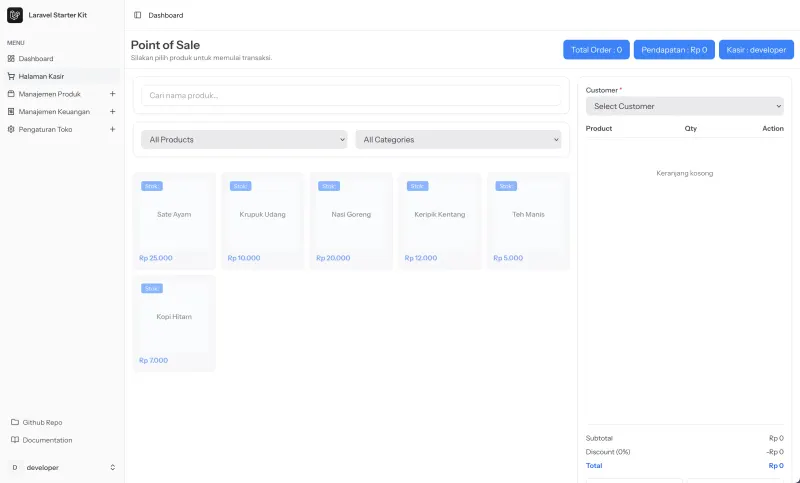Click the Rp 20.000 price

(333, 258)
